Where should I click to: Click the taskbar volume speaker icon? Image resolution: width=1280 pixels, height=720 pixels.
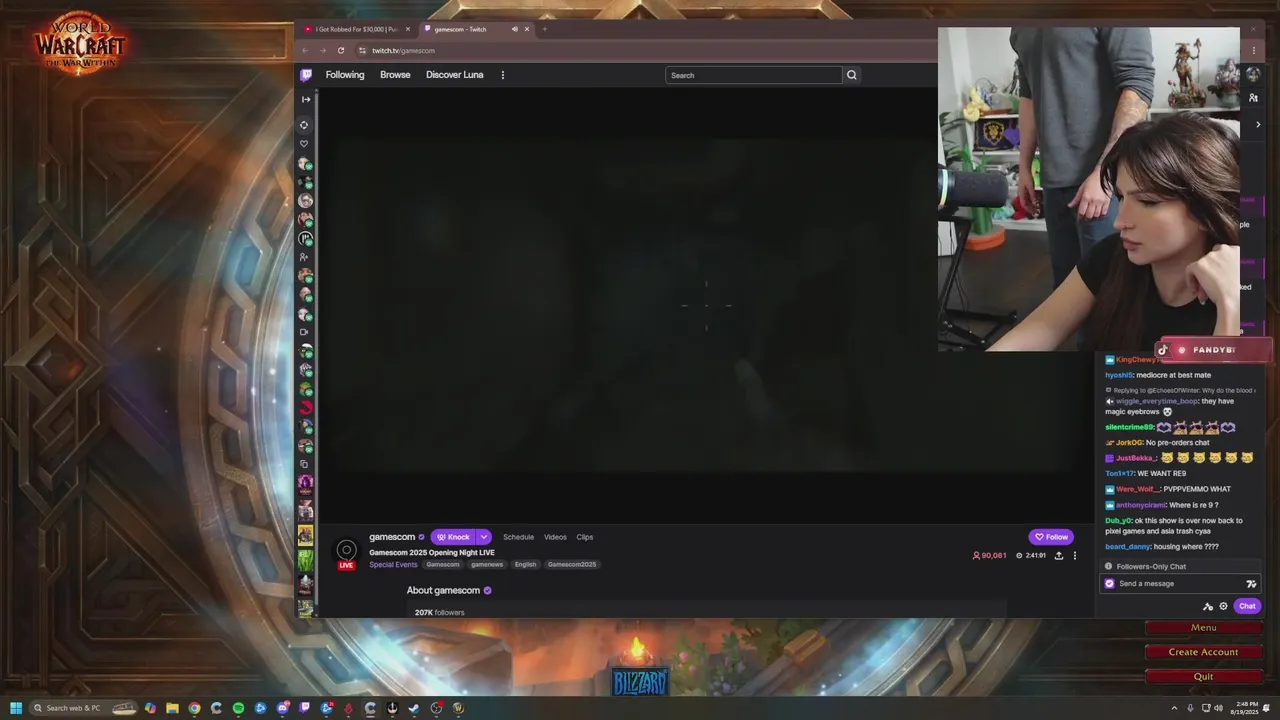[1218, 708]
